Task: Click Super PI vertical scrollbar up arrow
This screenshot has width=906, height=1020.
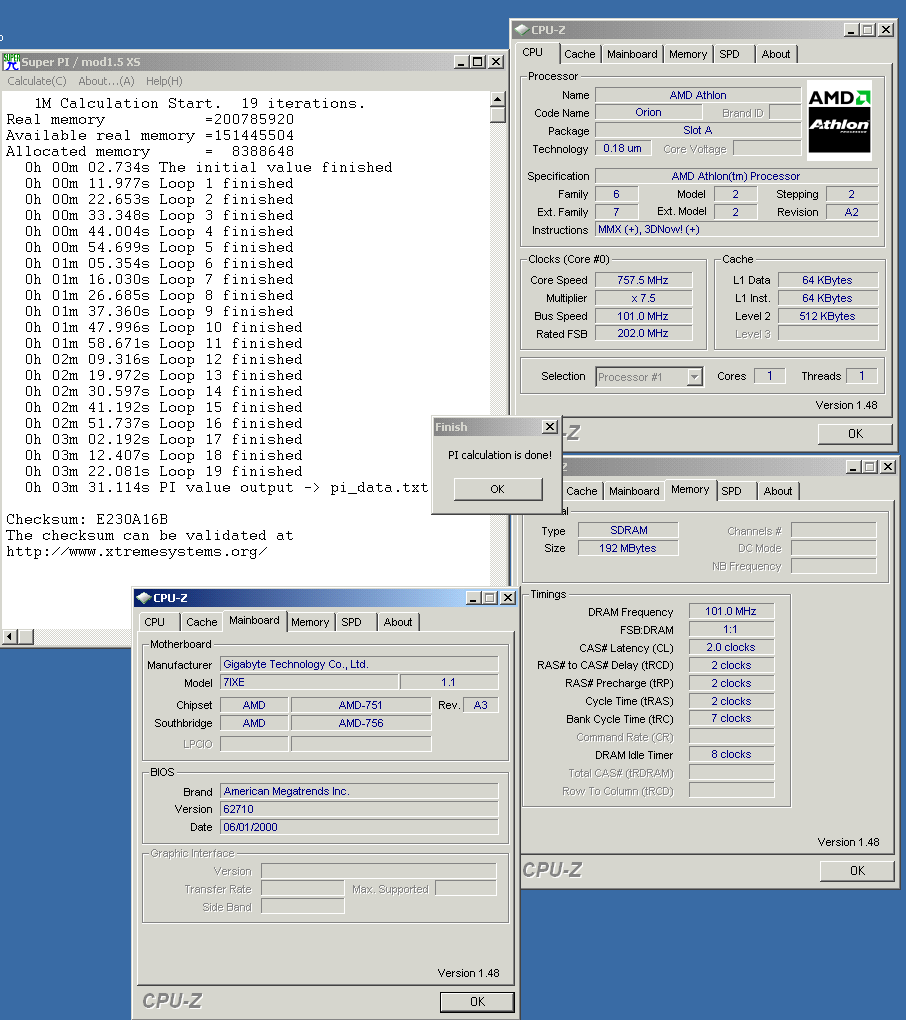Action: 498,100
